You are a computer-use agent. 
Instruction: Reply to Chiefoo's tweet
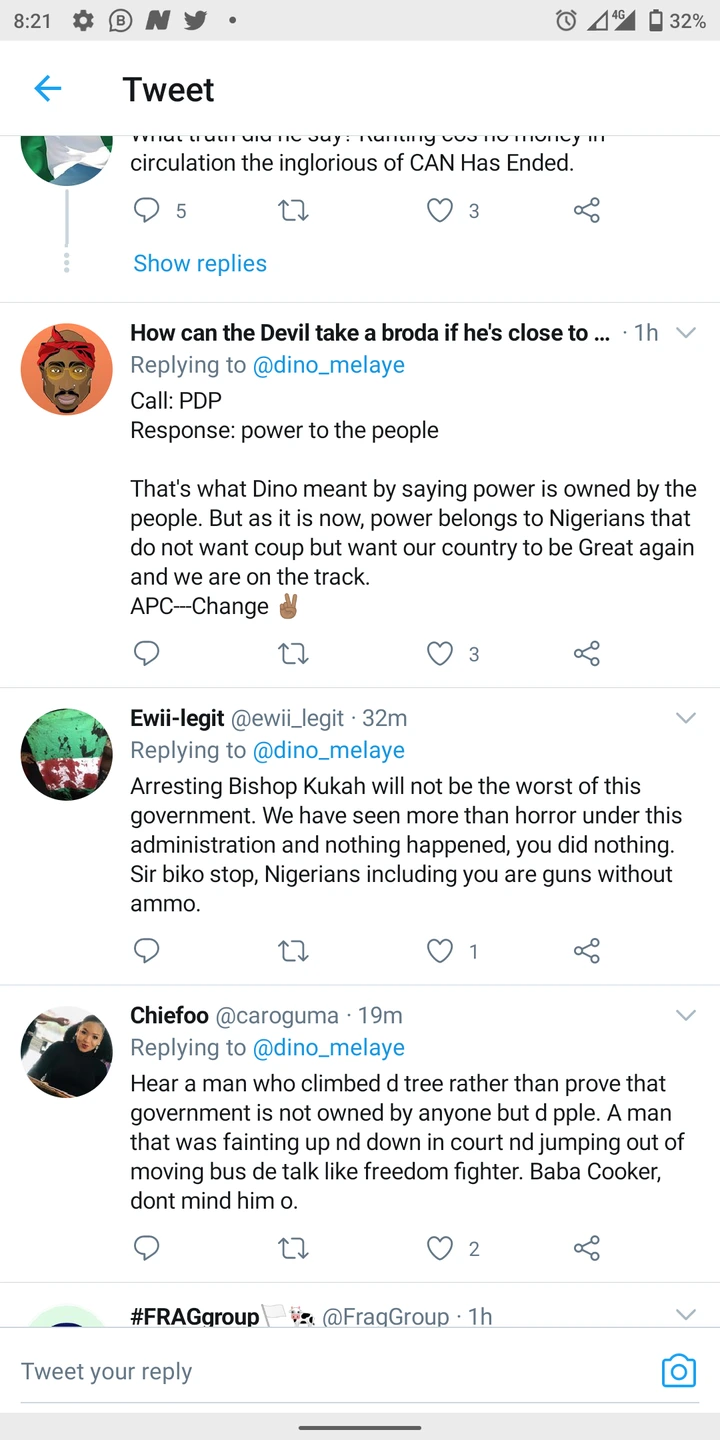147,1247
